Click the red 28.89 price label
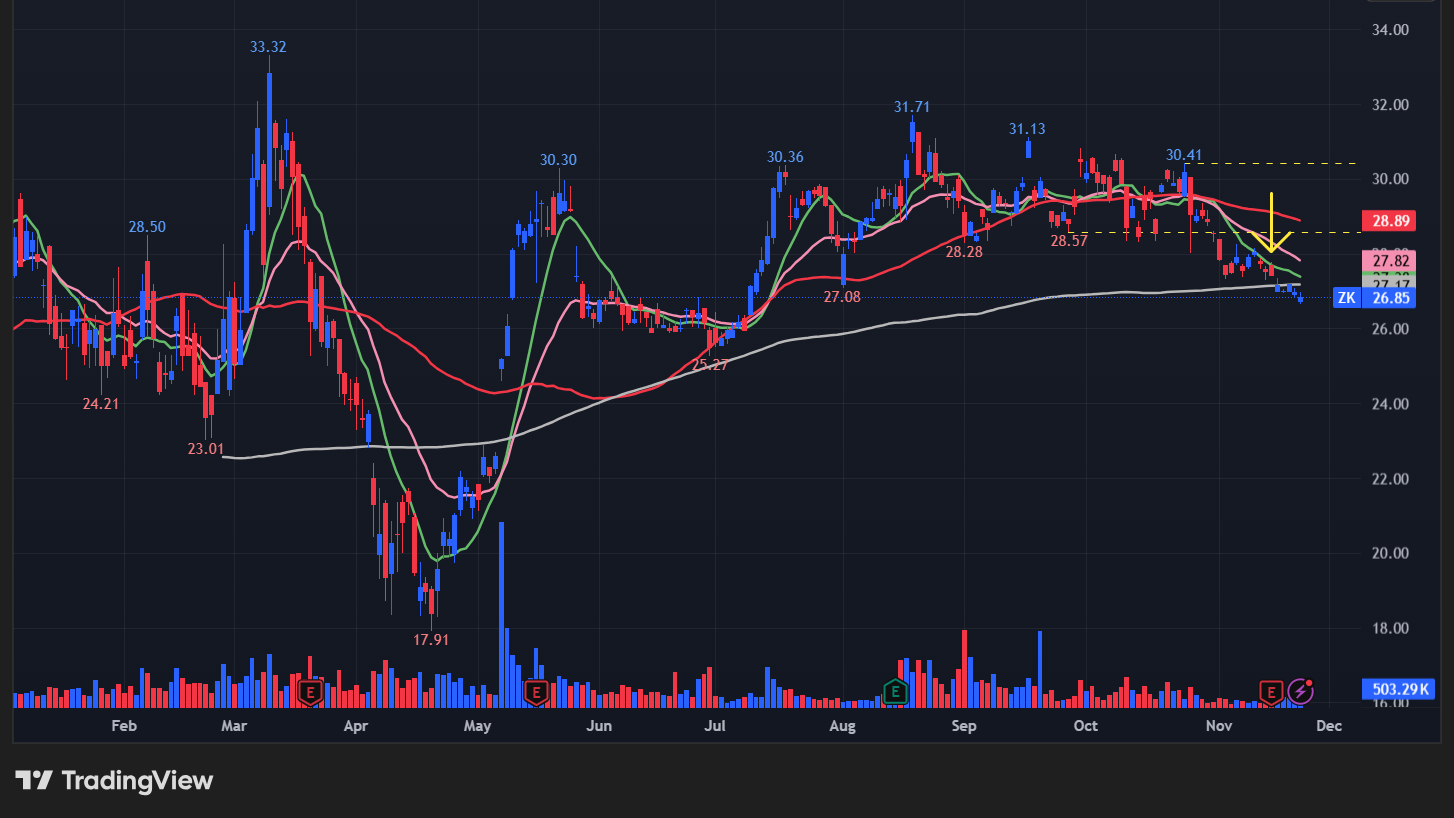This screenshot has height=818, width=1454. (1386, 219)
